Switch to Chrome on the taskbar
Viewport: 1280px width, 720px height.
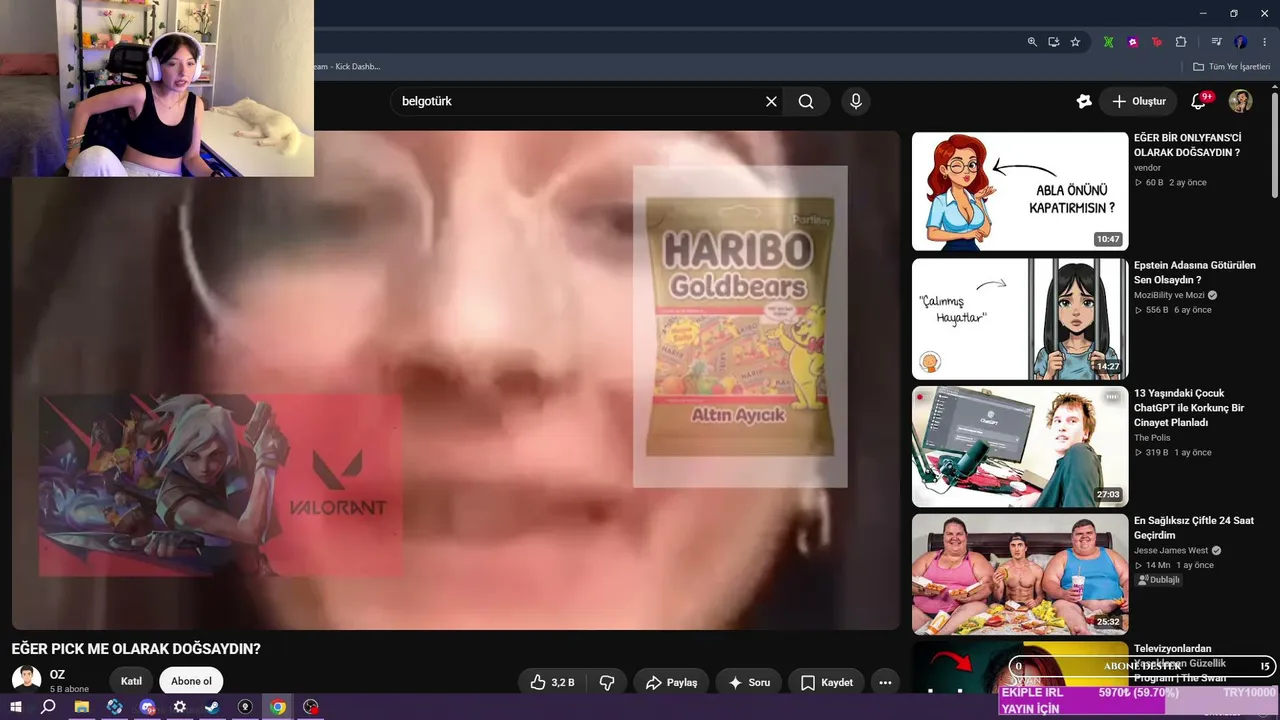[278, 707]
